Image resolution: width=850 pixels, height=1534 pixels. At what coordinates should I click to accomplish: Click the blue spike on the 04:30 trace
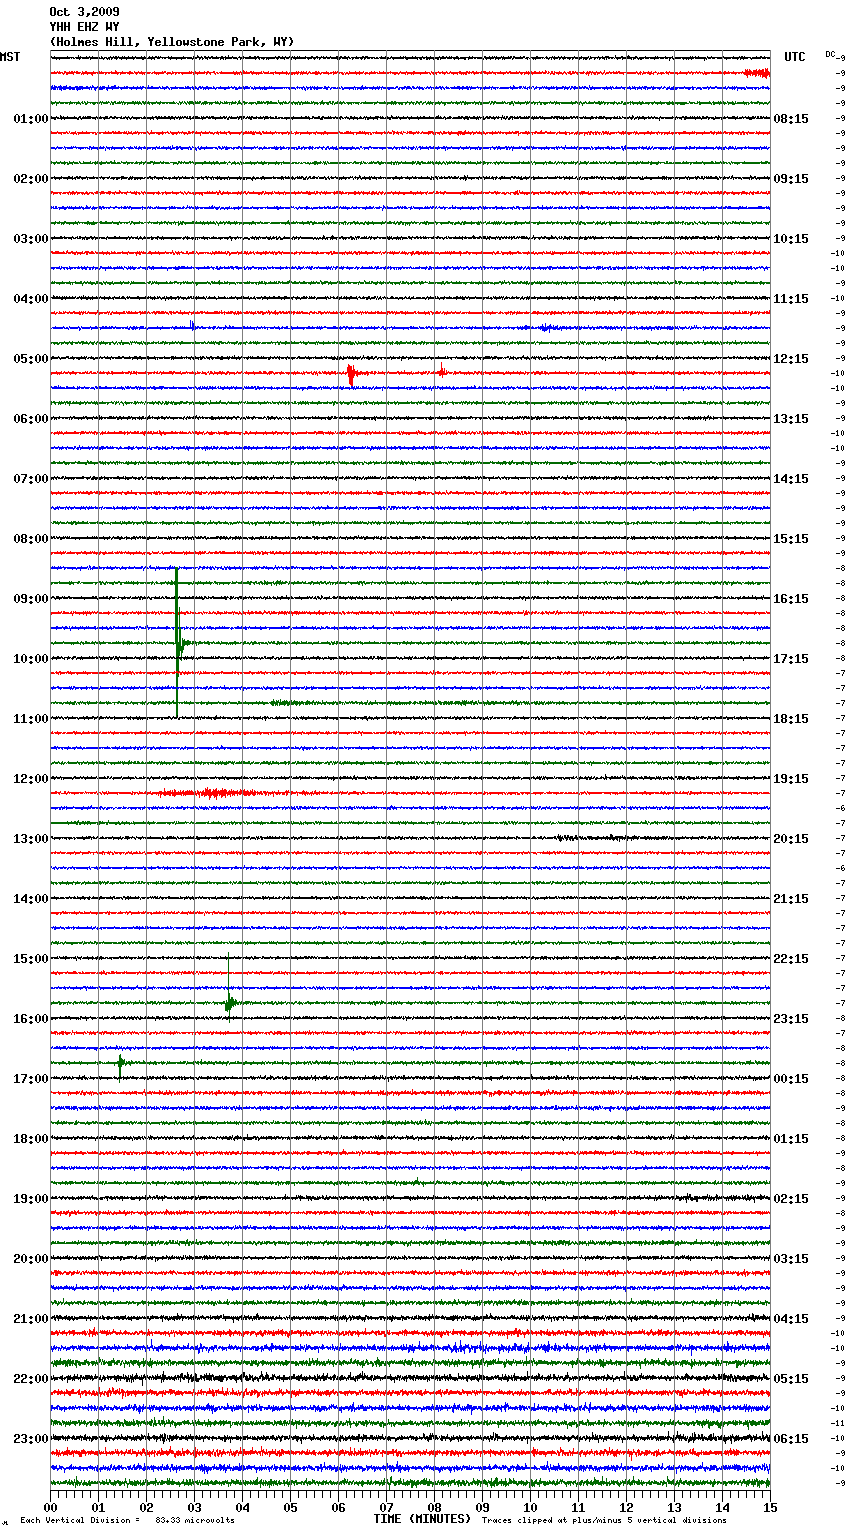192,325
